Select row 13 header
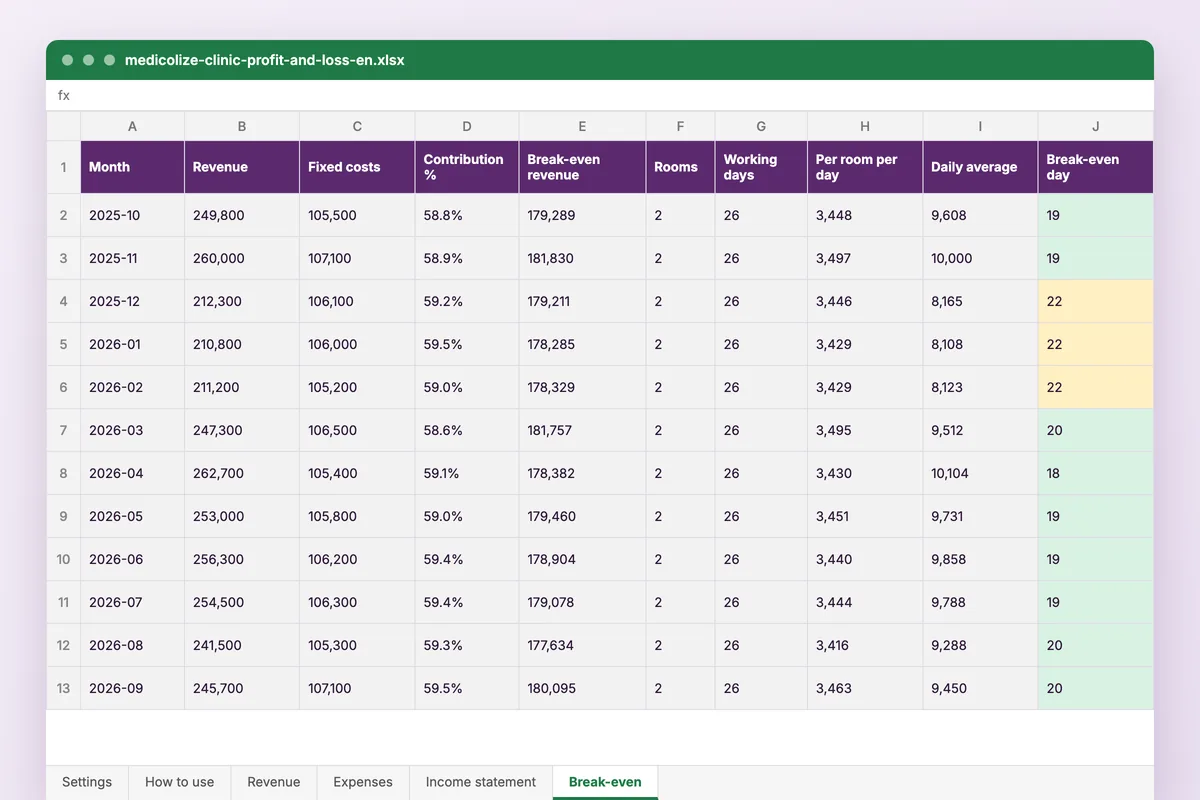1200x800 pixels. pyautogui.click(x=63, y=688)
